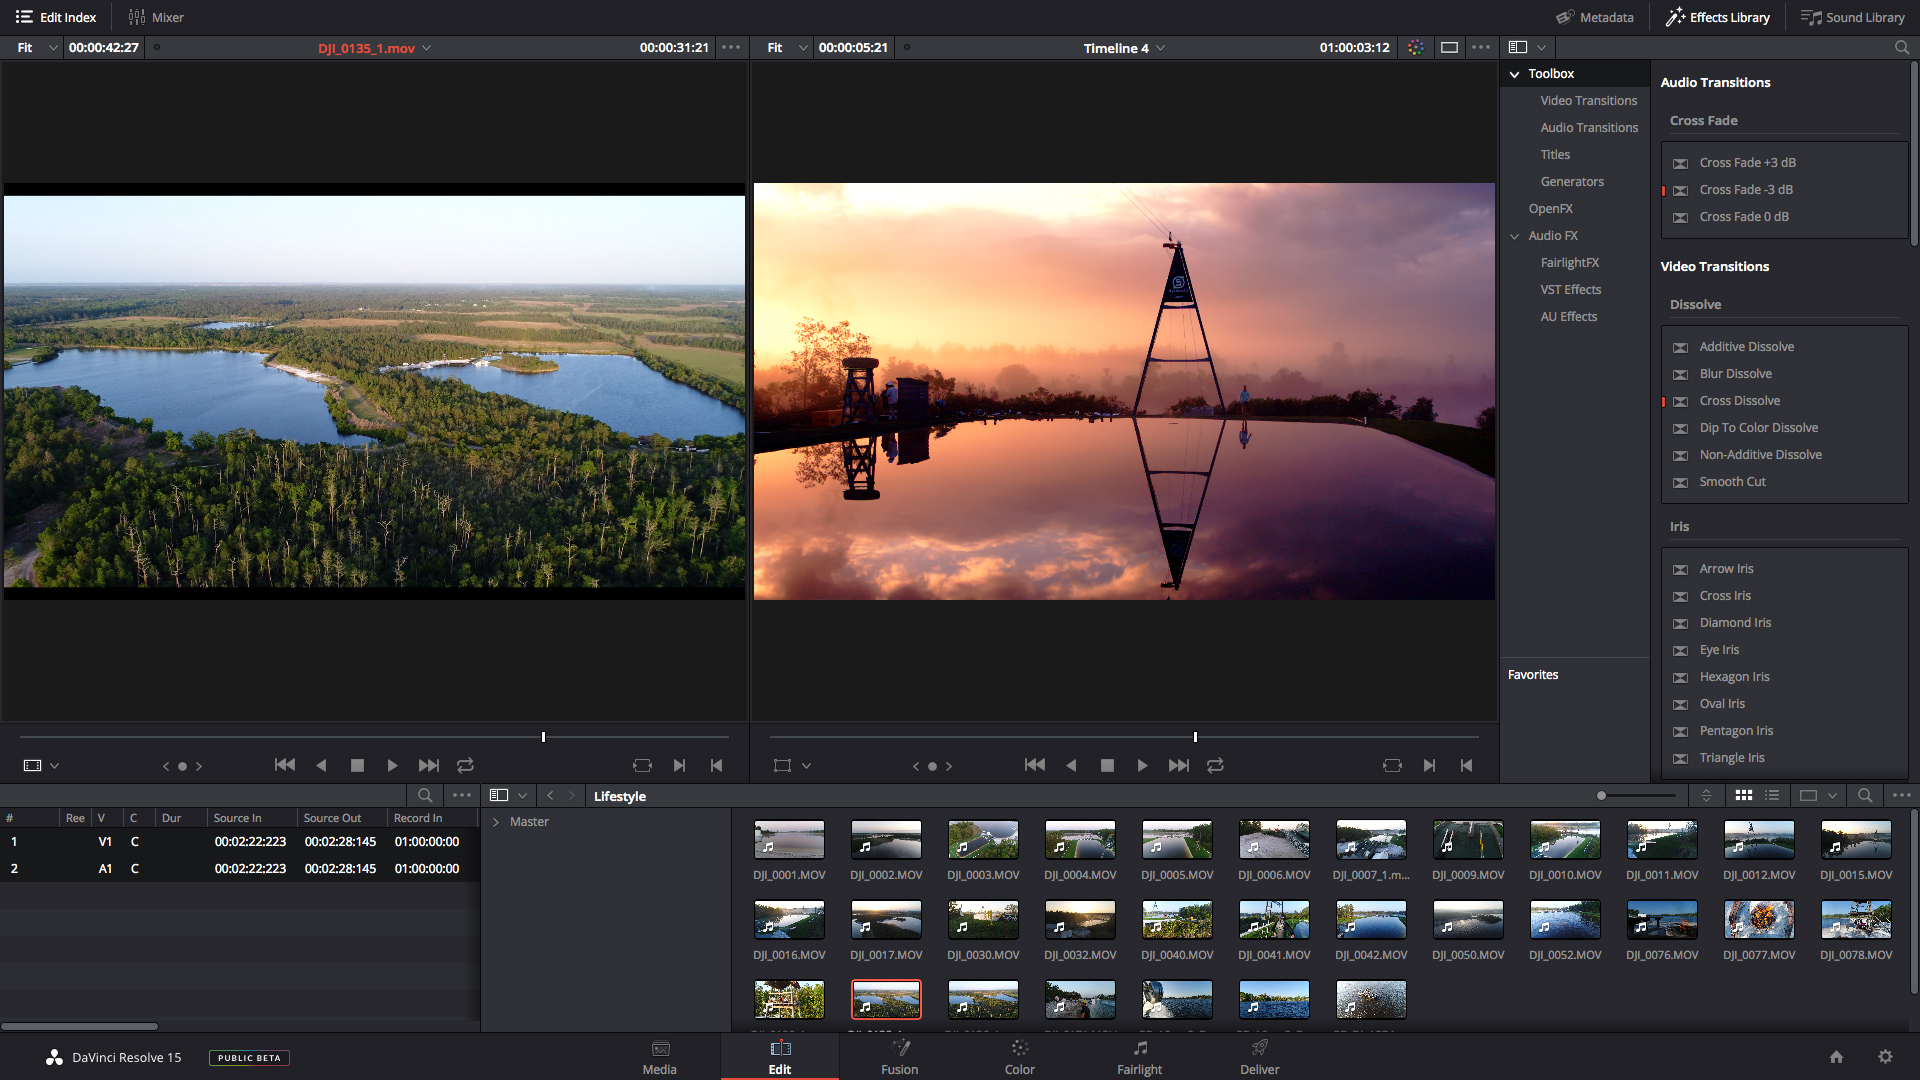Switch to the Fairlight page
Image resolution: width=1920 pixels, height=1080 pixels.
tap(1140, 1057)
